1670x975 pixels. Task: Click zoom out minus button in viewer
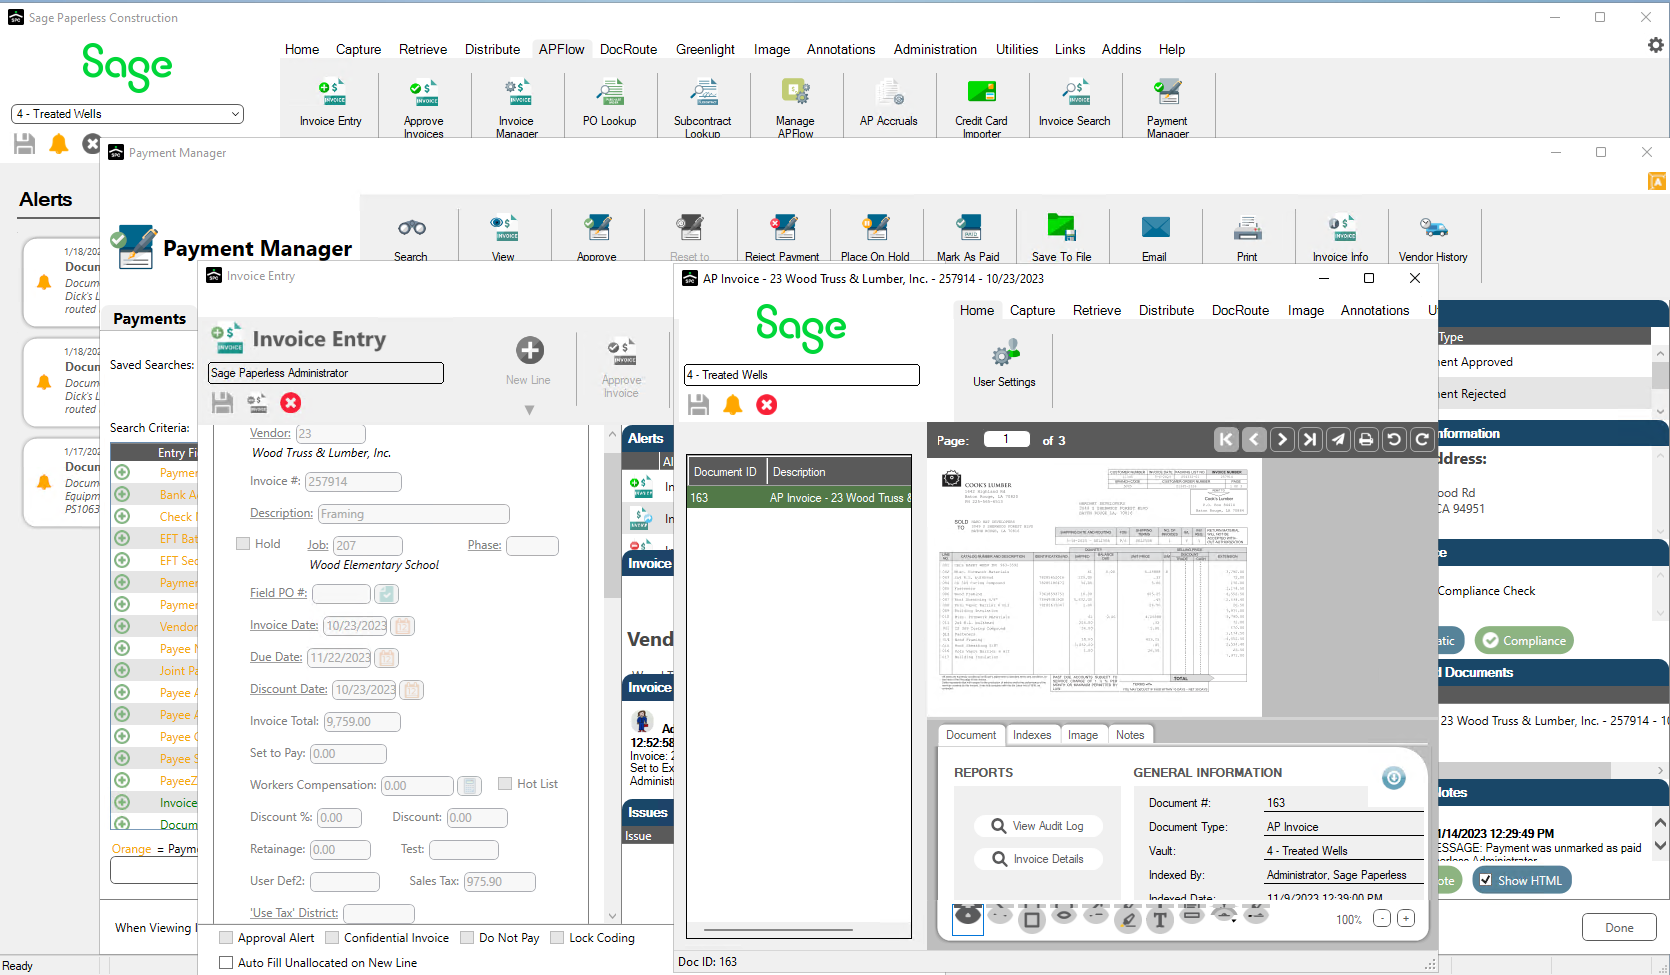pos(1382,919)
